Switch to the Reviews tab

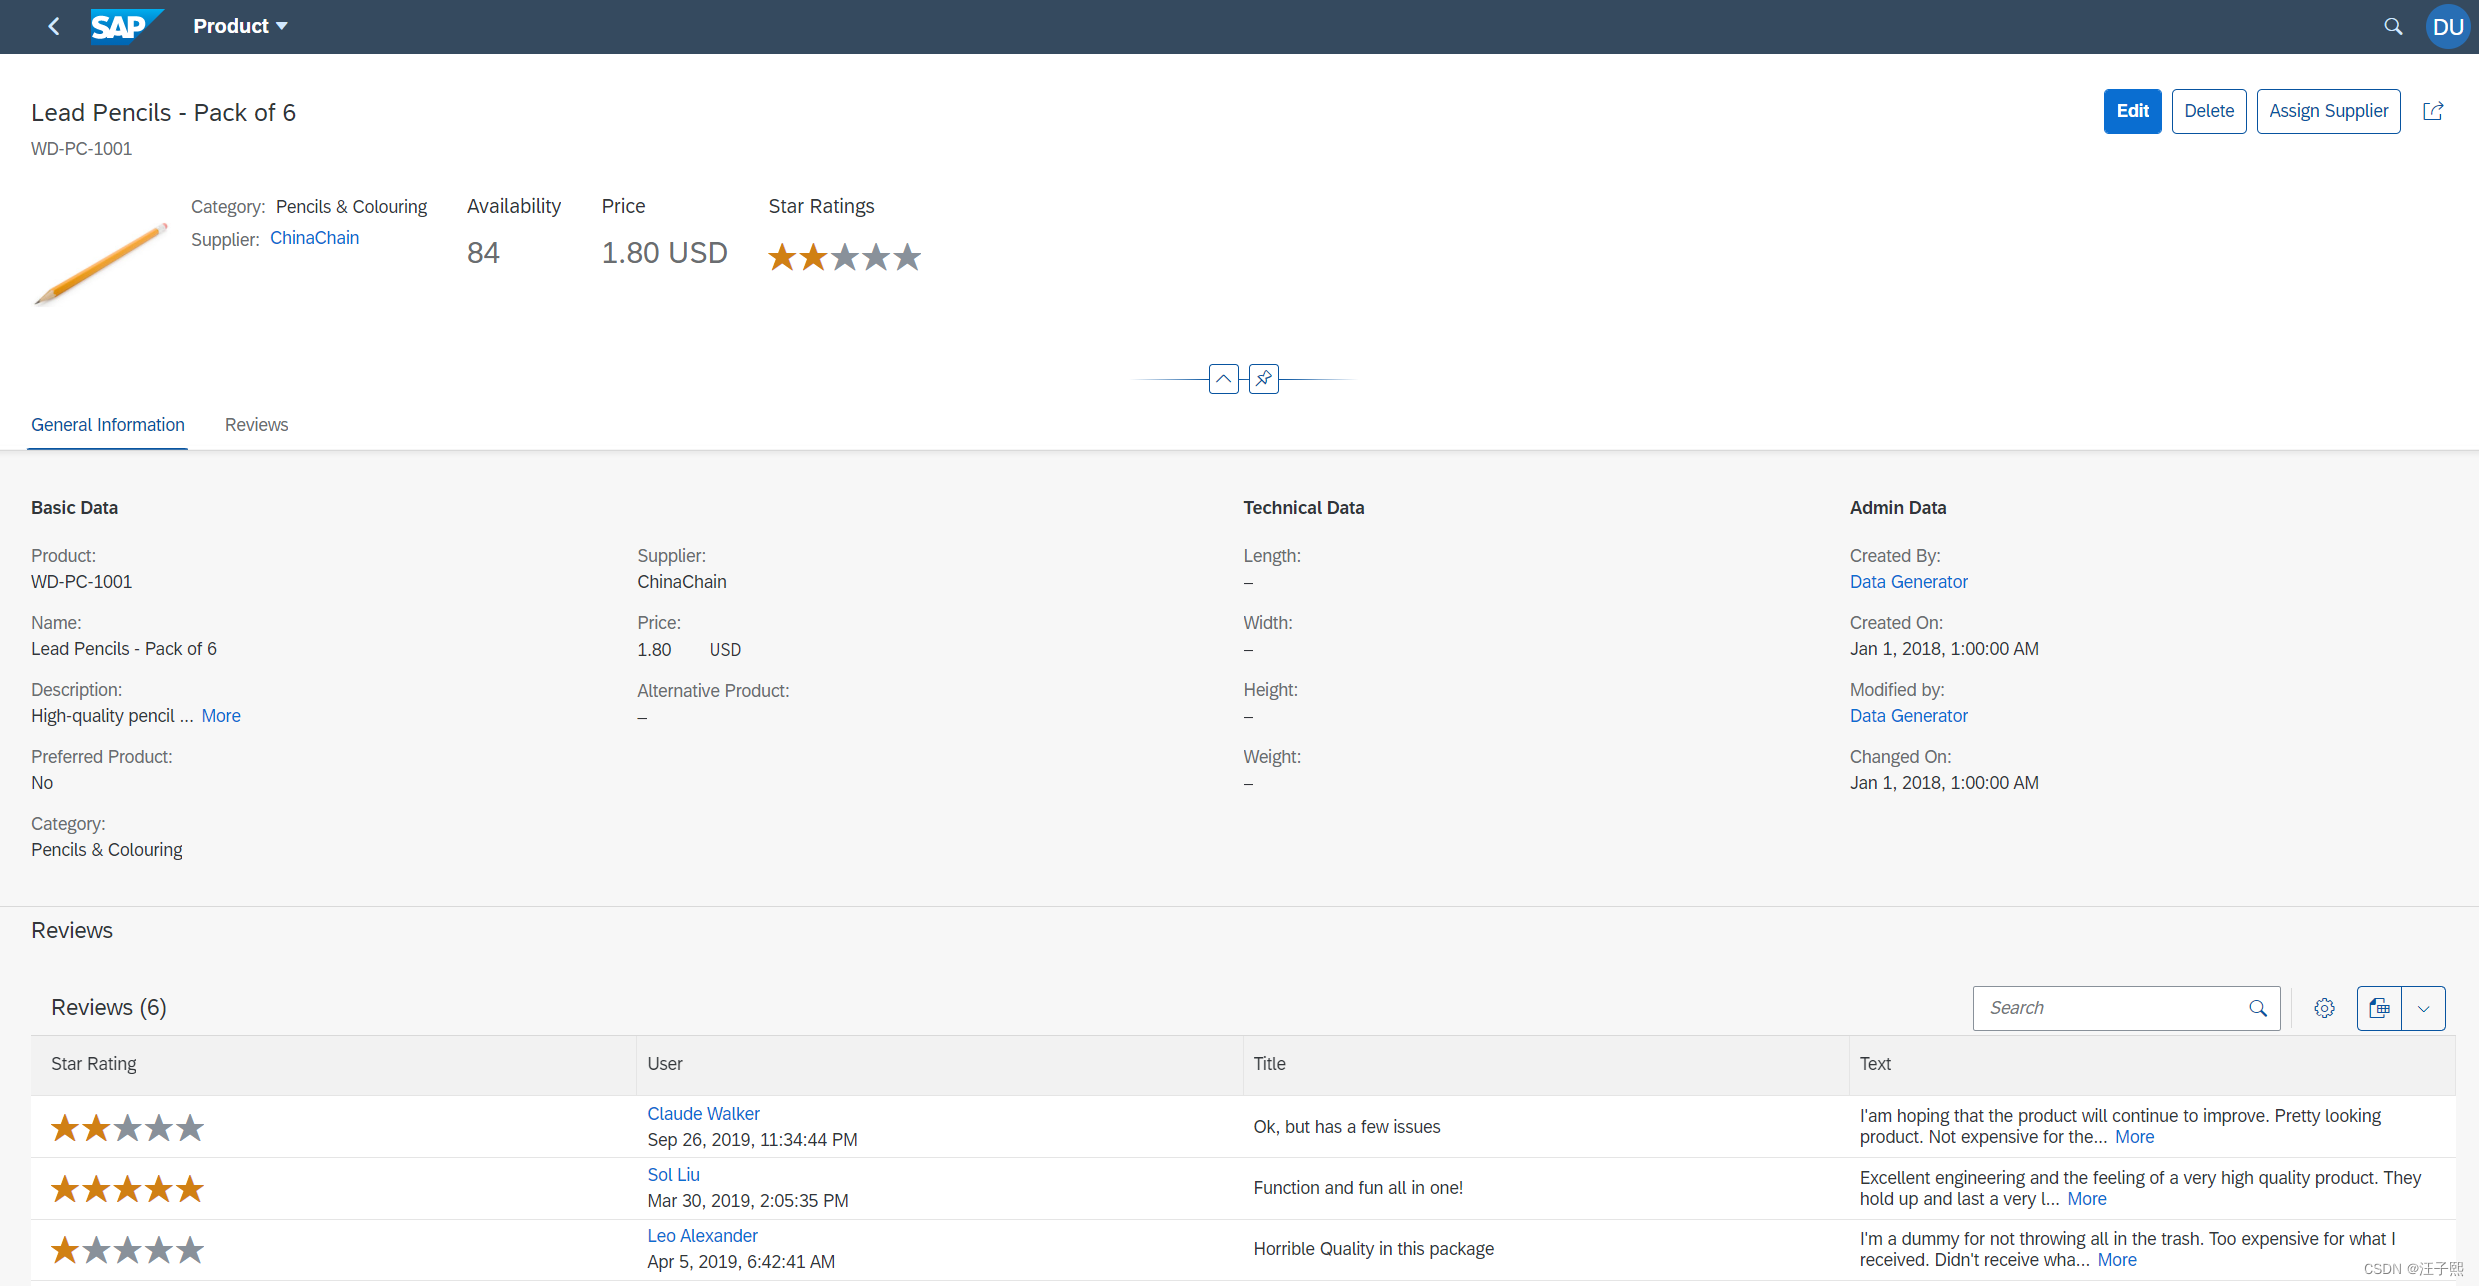click(x=256, y=425)
